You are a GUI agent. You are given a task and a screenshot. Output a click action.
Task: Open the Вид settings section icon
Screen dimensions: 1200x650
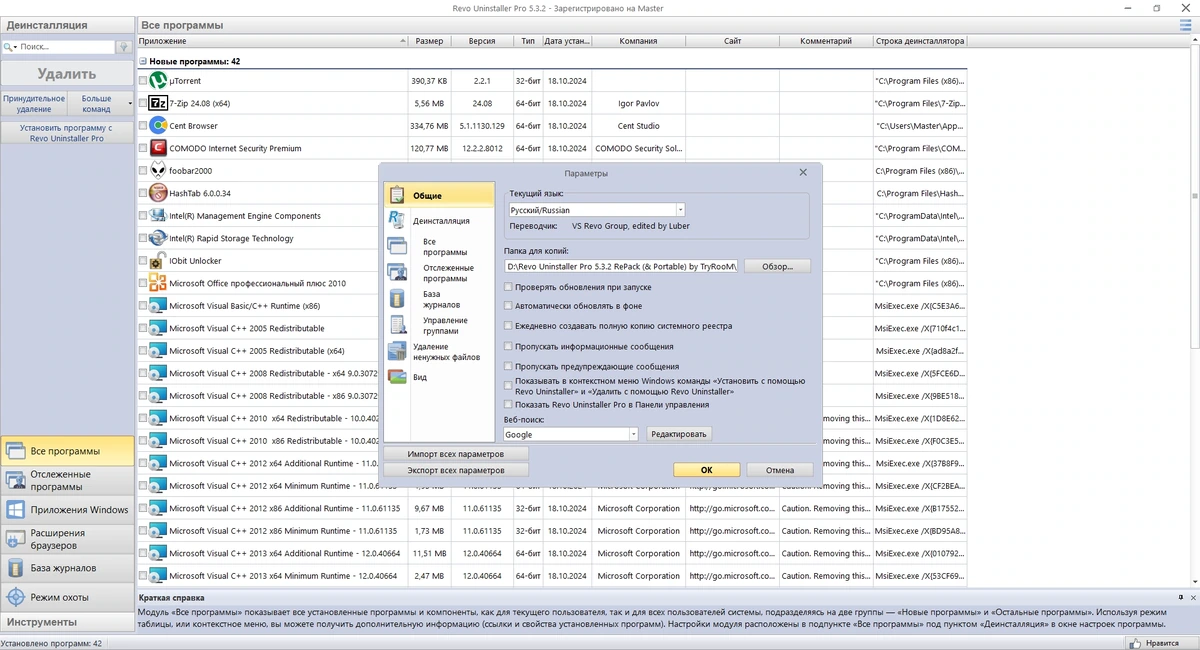397,377
